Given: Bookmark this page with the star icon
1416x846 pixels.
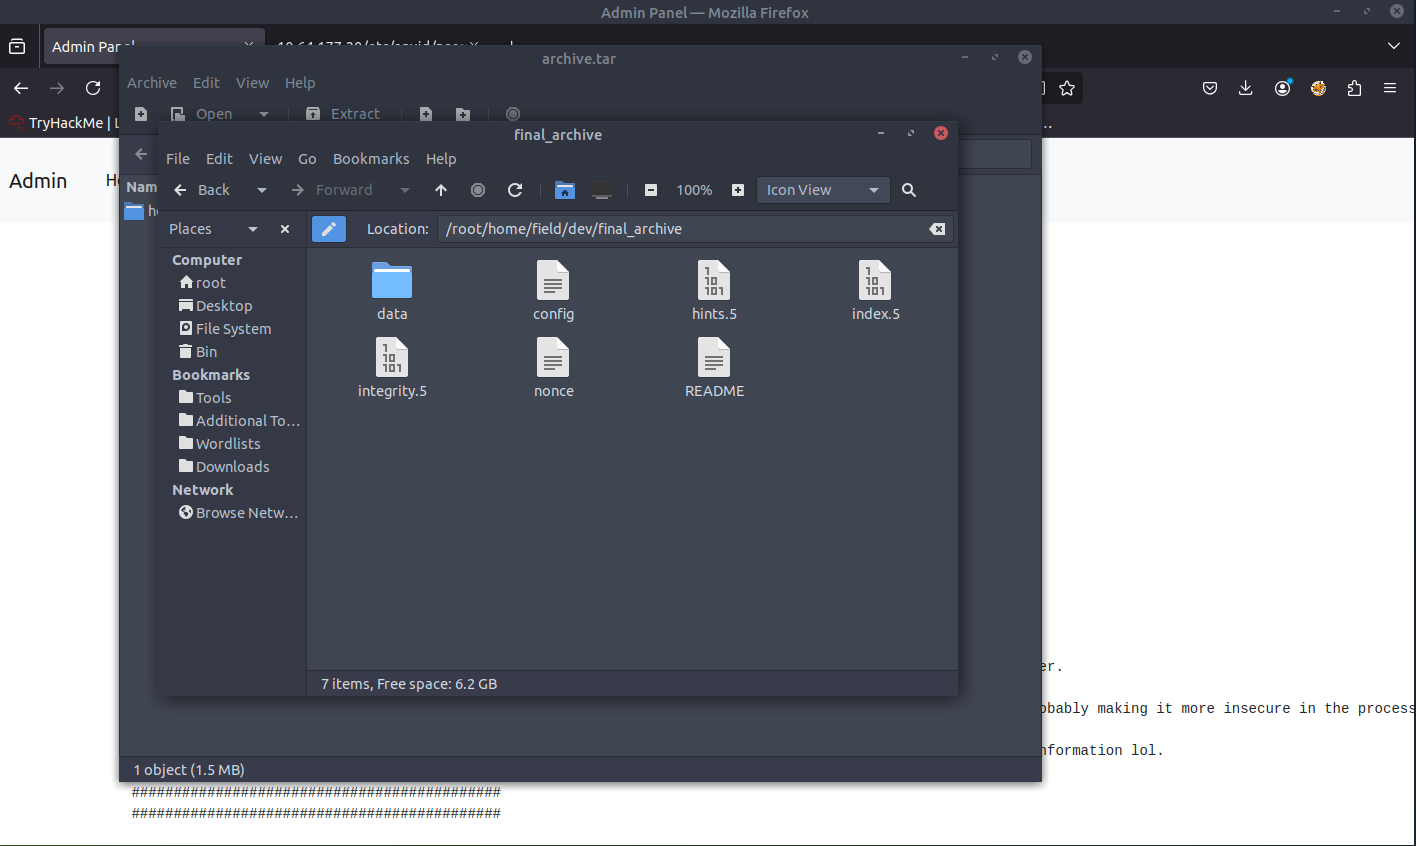Looking at the screenshot, I should 1067,88.
